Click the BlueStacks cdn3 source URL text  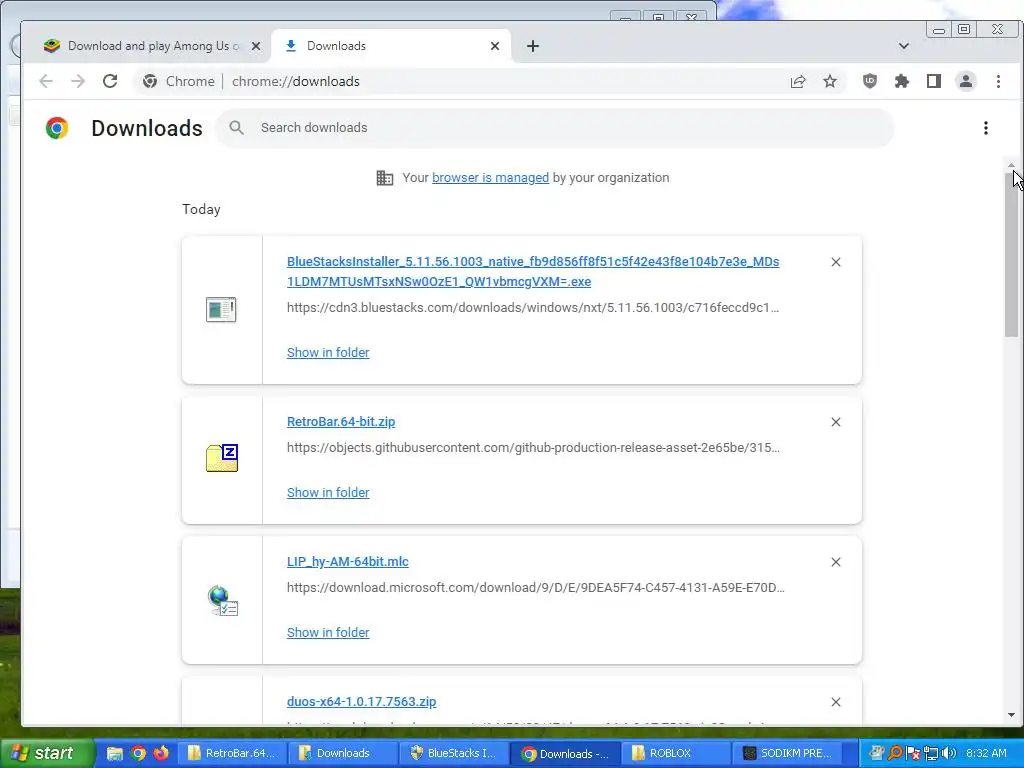pyautogui.click(x=533, y=308)
